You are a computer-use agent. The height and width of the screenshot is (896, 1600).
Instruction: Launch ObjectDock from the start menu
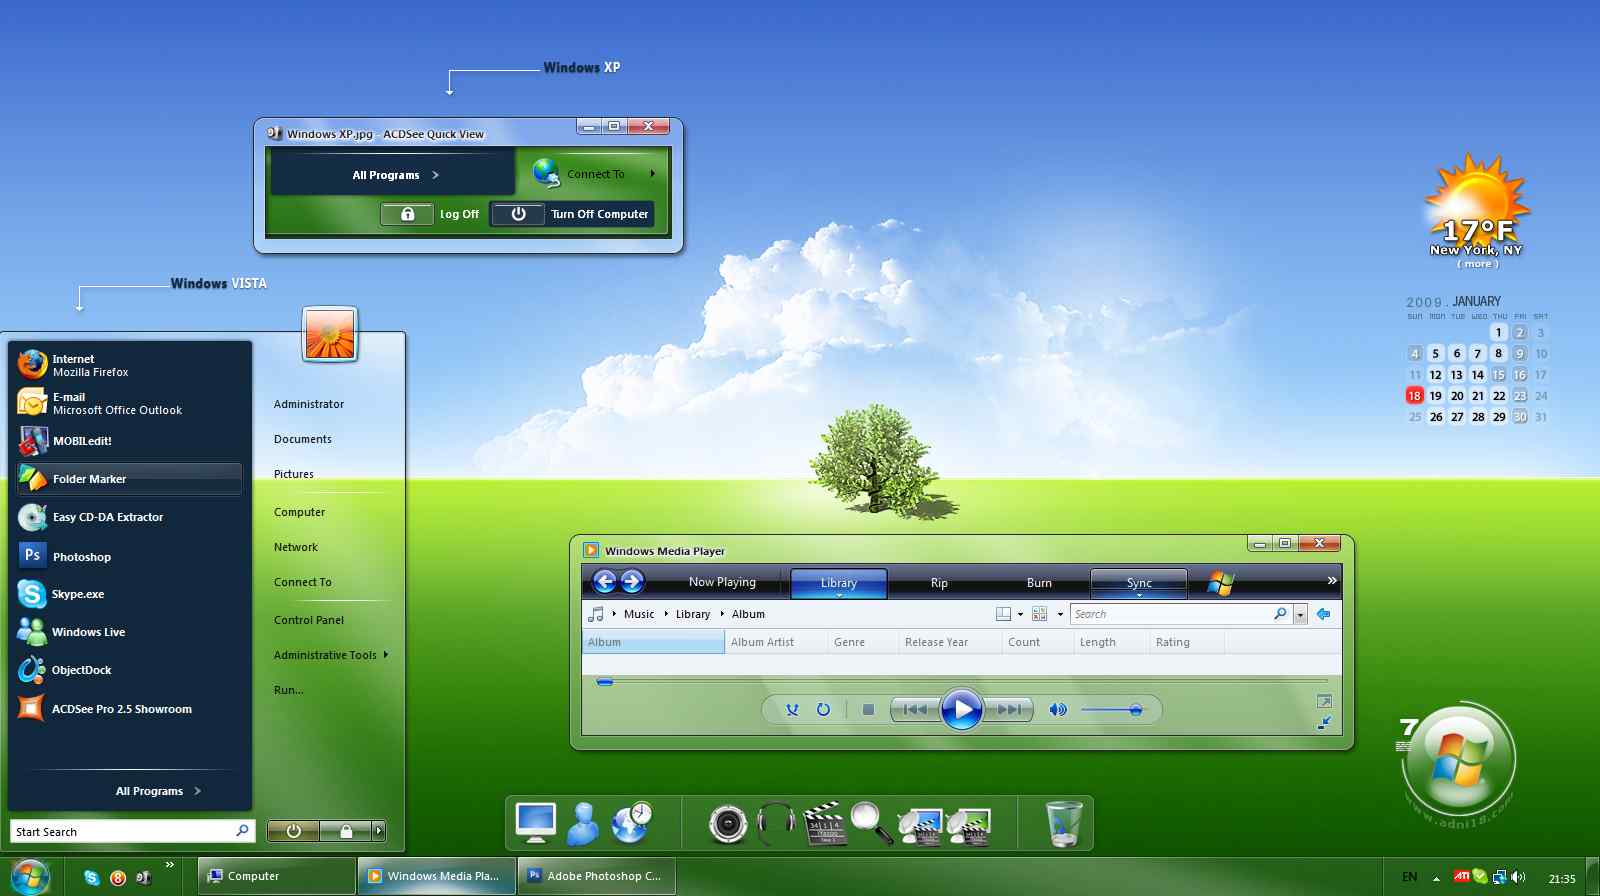[129, 670]
